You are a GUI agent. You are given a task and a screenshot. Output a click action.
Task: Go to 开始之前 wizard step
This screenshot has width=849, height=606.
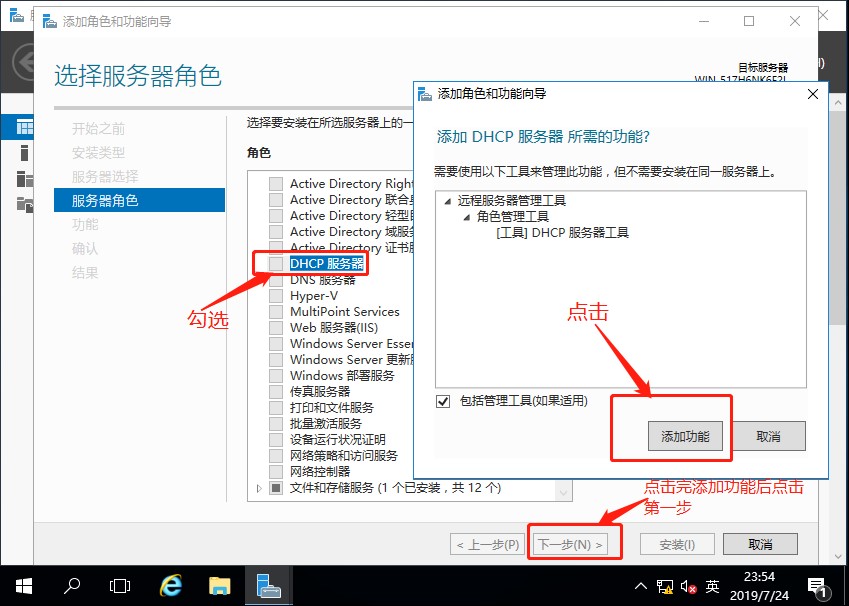click(99, 128)
